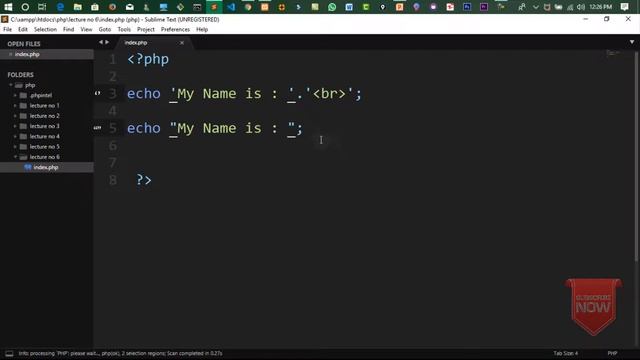The height and width of the screenshot is (360, 640).
Task: Open Premiere Pro from the taskbar
Action: point(484,7)
